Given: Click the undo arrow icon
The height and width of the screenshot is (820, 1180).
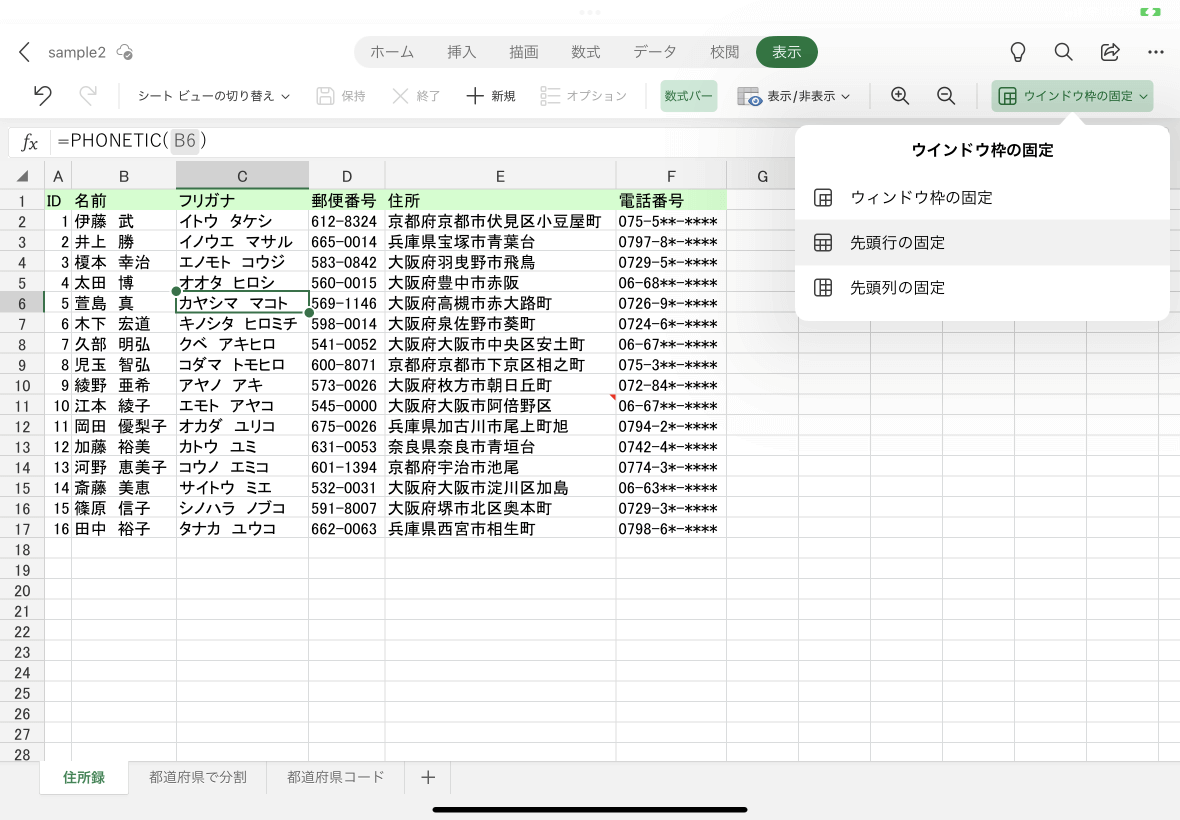Looking at the screenshot, I should (42, 96).
